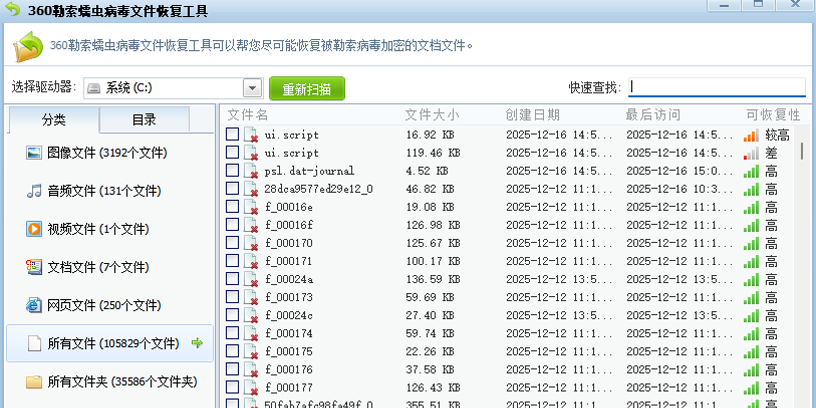Focus the 快速查找 search field
The image size is (816, 408).
click(x=717, y=87)
